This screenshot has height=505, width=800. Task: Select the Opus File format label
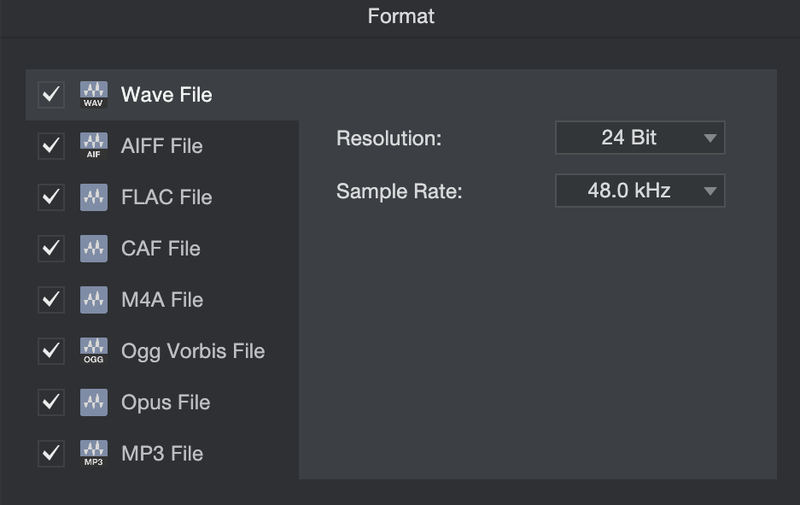point(165,402)
